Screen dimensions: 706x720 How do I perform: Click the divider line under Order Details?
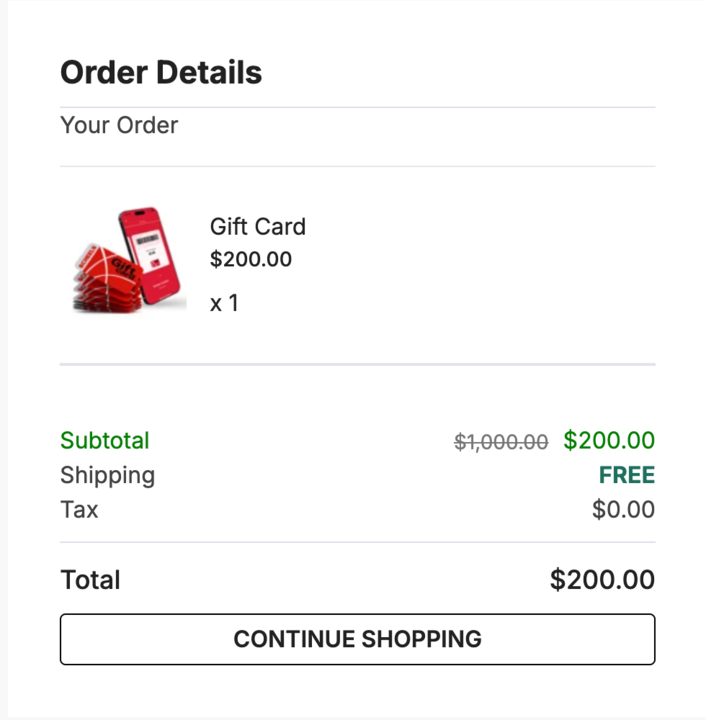[x=357, y=107]
